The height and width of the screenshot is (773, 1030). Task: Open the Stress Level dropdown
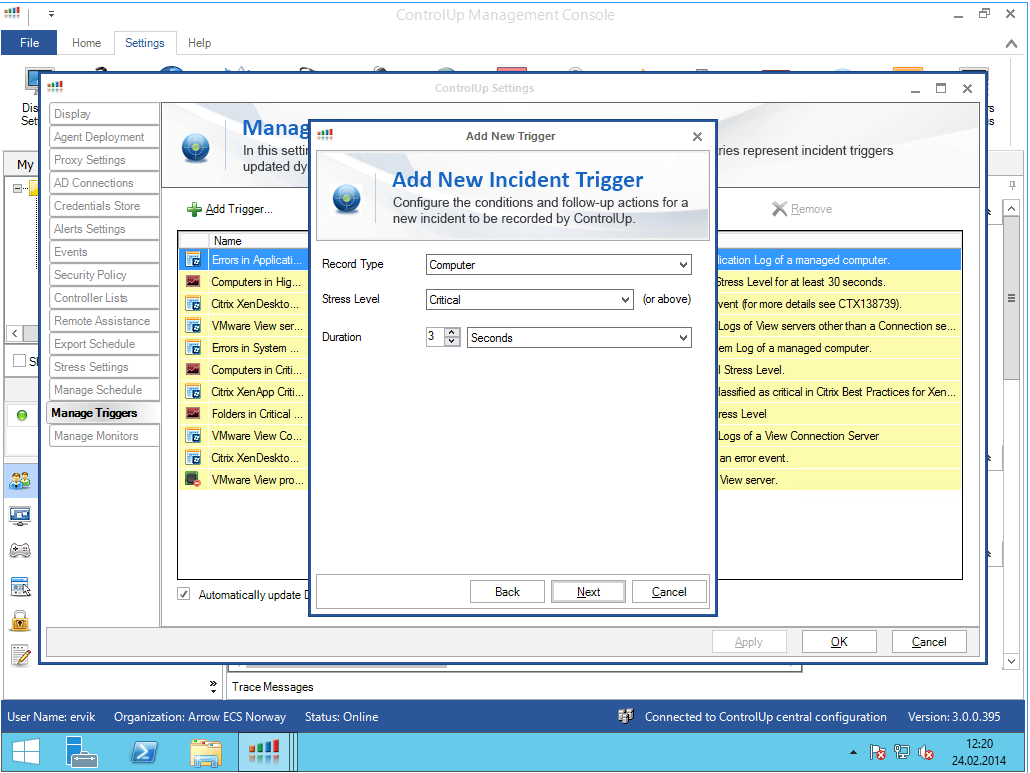pos(625,299)
